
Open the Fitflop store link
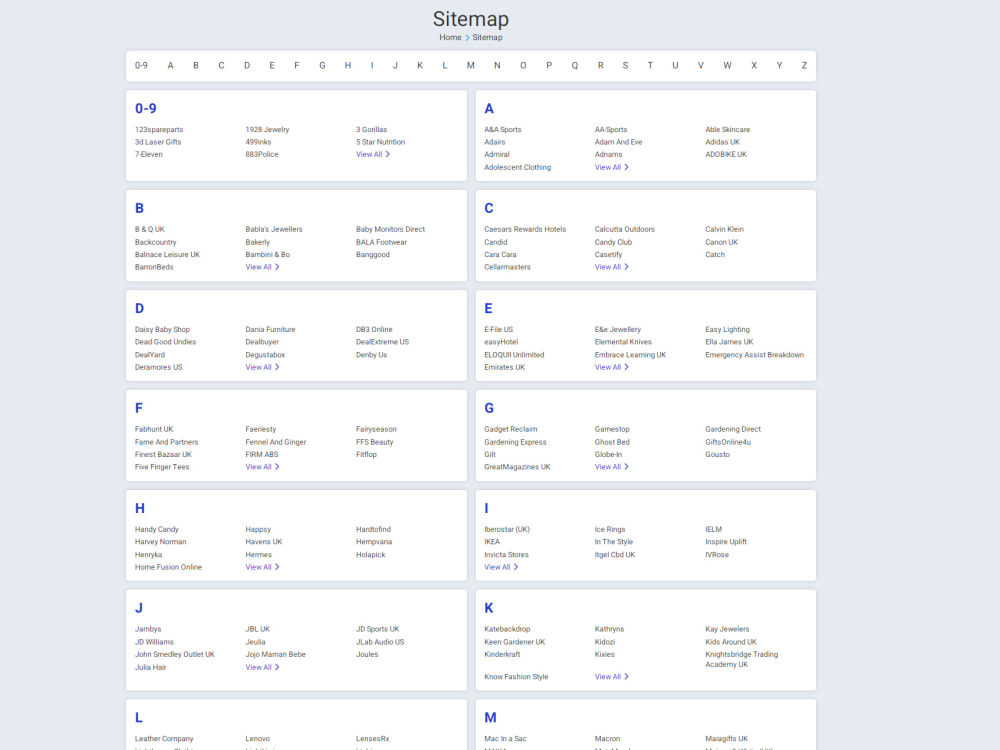coord(366,454)
